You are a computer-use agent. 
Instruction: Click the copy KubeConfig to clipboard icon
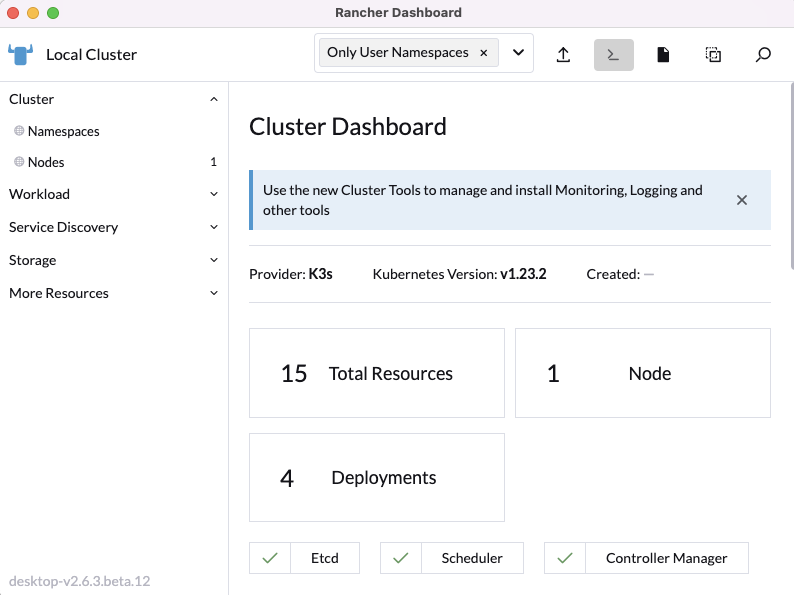click(x=713, y=55)
